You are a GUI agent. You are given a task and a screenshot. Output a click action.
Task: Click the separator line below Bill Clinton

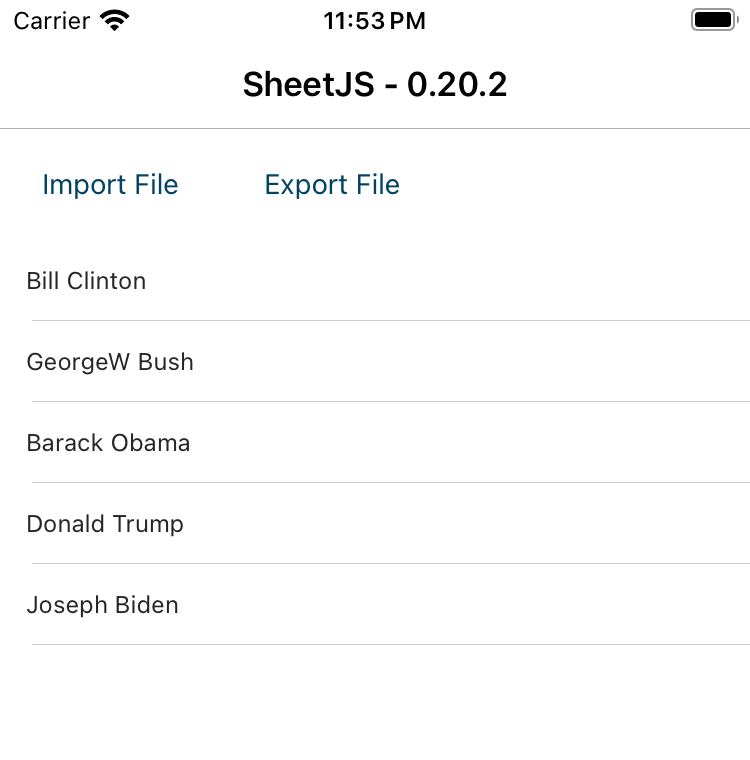(x=390, y=321)
